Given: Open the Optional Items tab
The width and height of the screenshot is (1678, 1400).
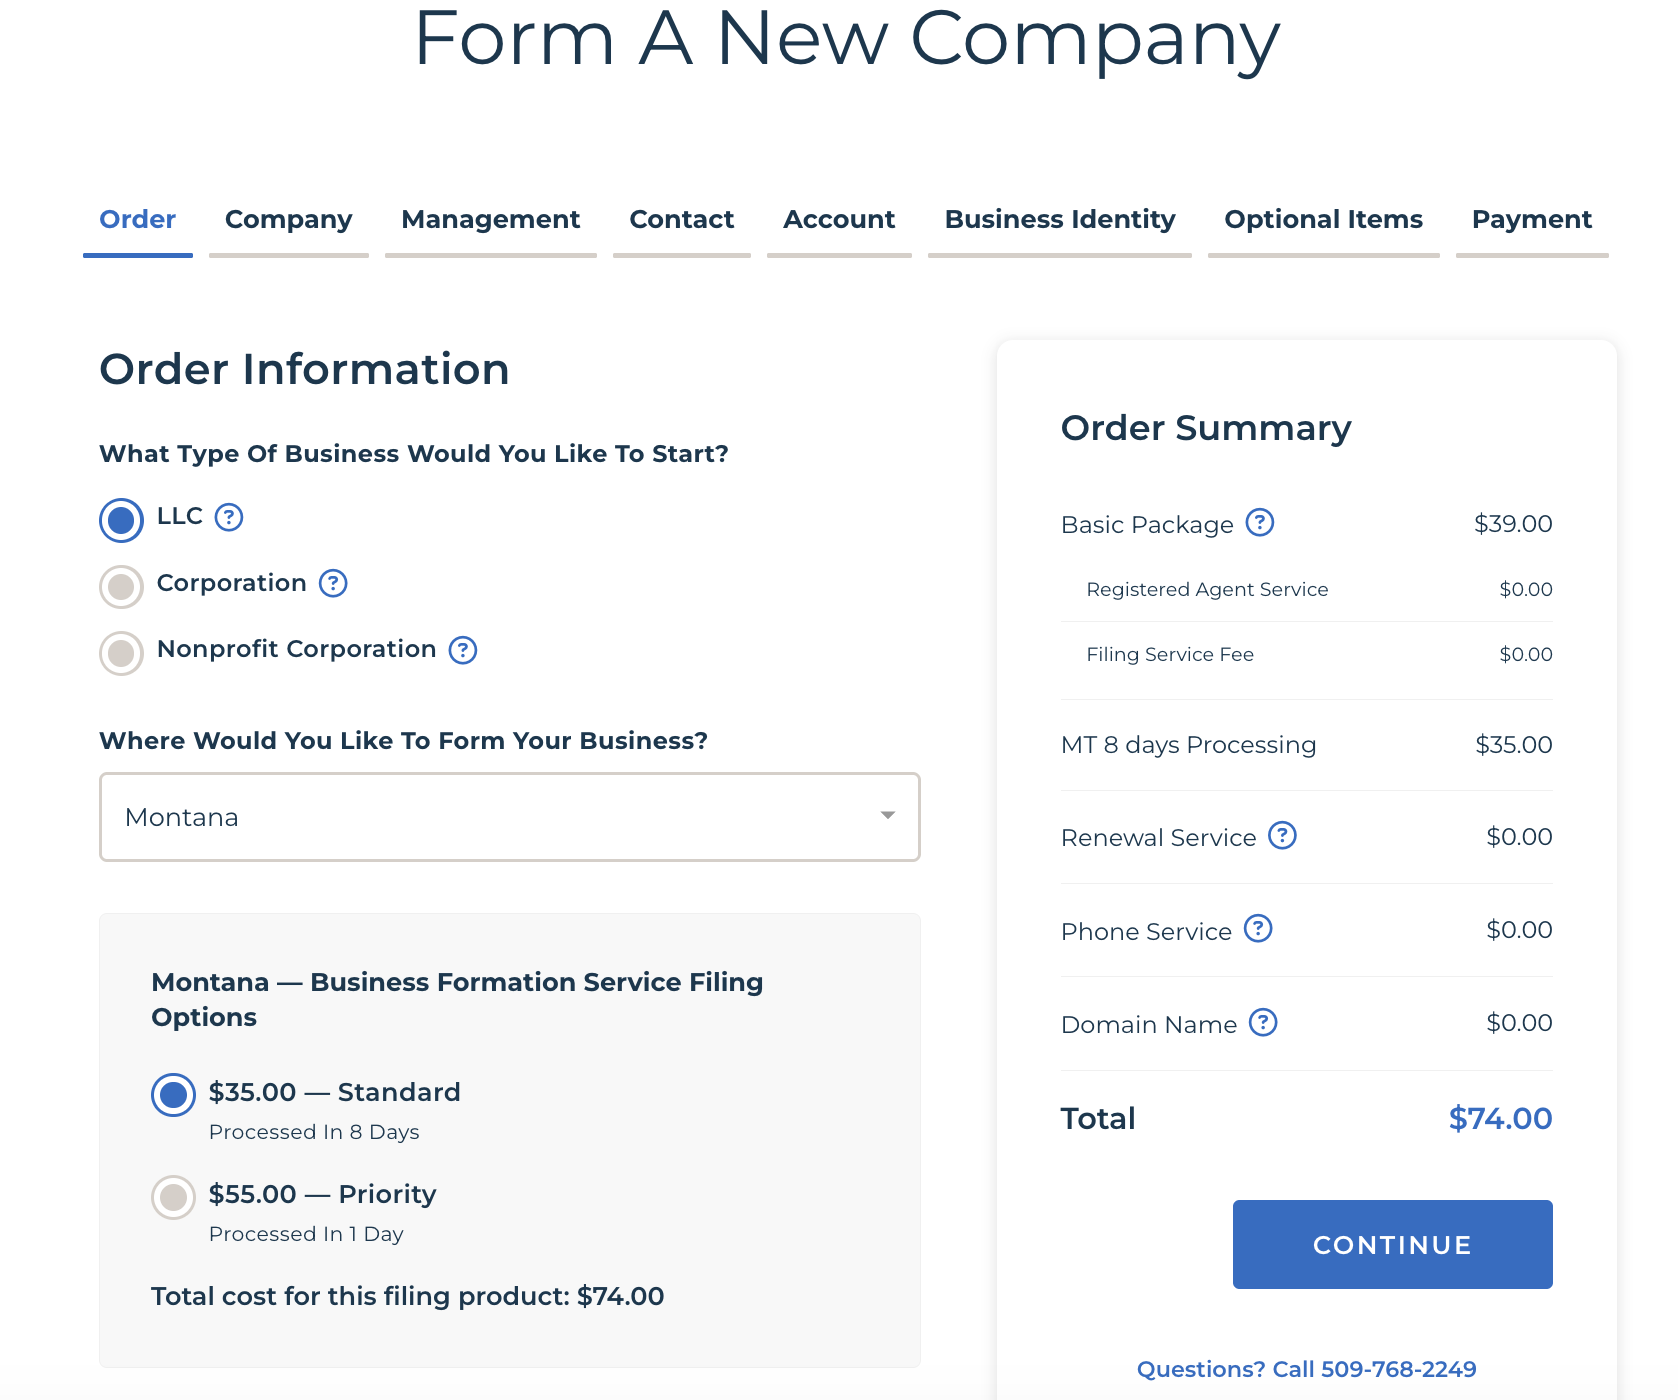Looking at the screenshot, I should pos(1323,220).
